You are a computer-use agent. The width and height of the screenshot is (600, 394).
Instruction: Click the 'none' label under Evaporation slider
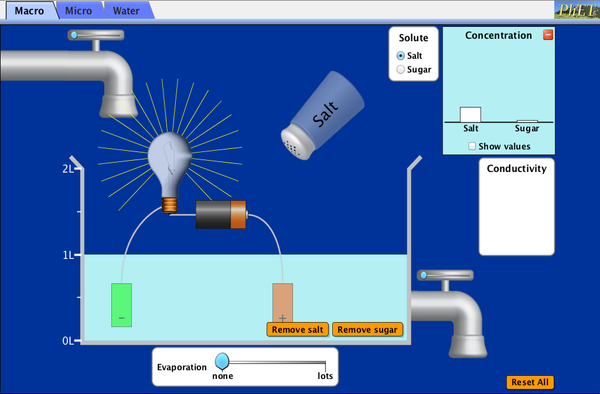[x=223, y=376]
